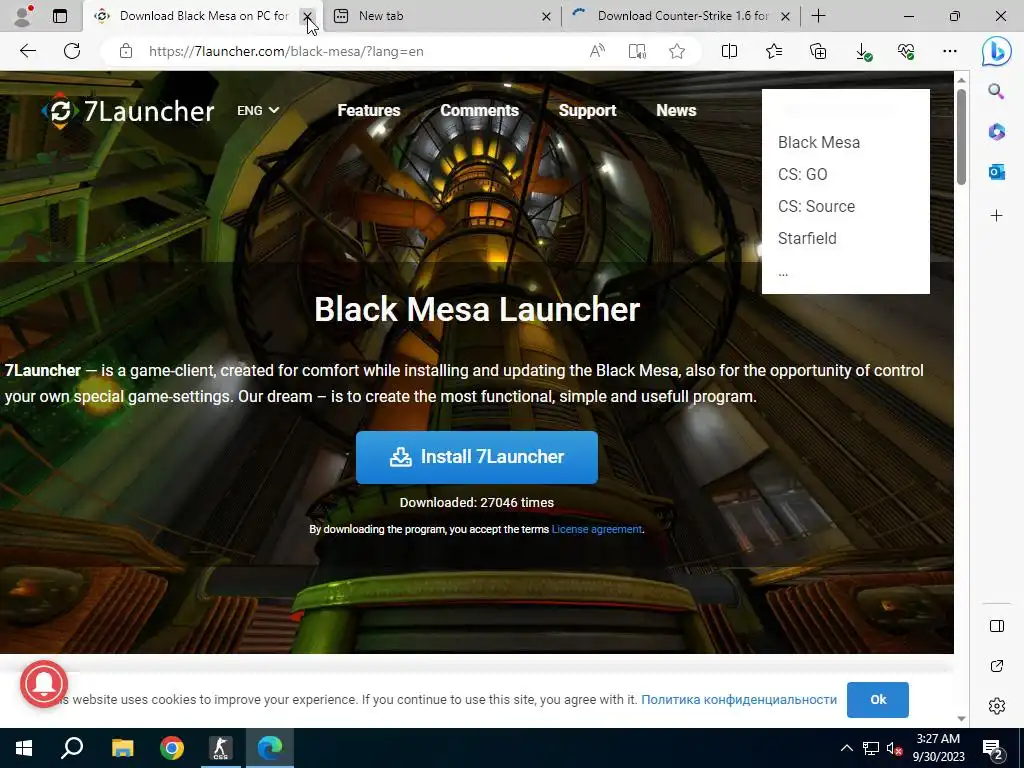Viewport: 1024px width, 768px height.
Task: Choose CS: Source from the games list
Action: click(816, 206)
